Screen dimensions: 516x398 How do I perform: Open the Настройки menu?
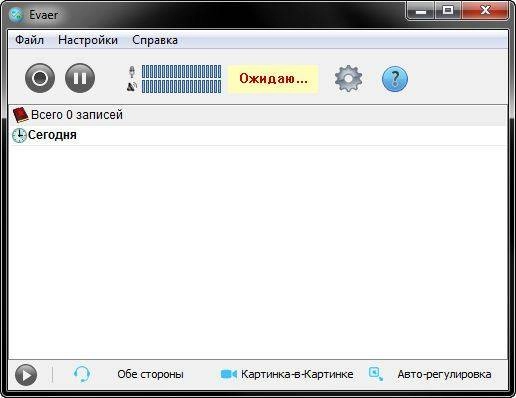coord(88,40)
